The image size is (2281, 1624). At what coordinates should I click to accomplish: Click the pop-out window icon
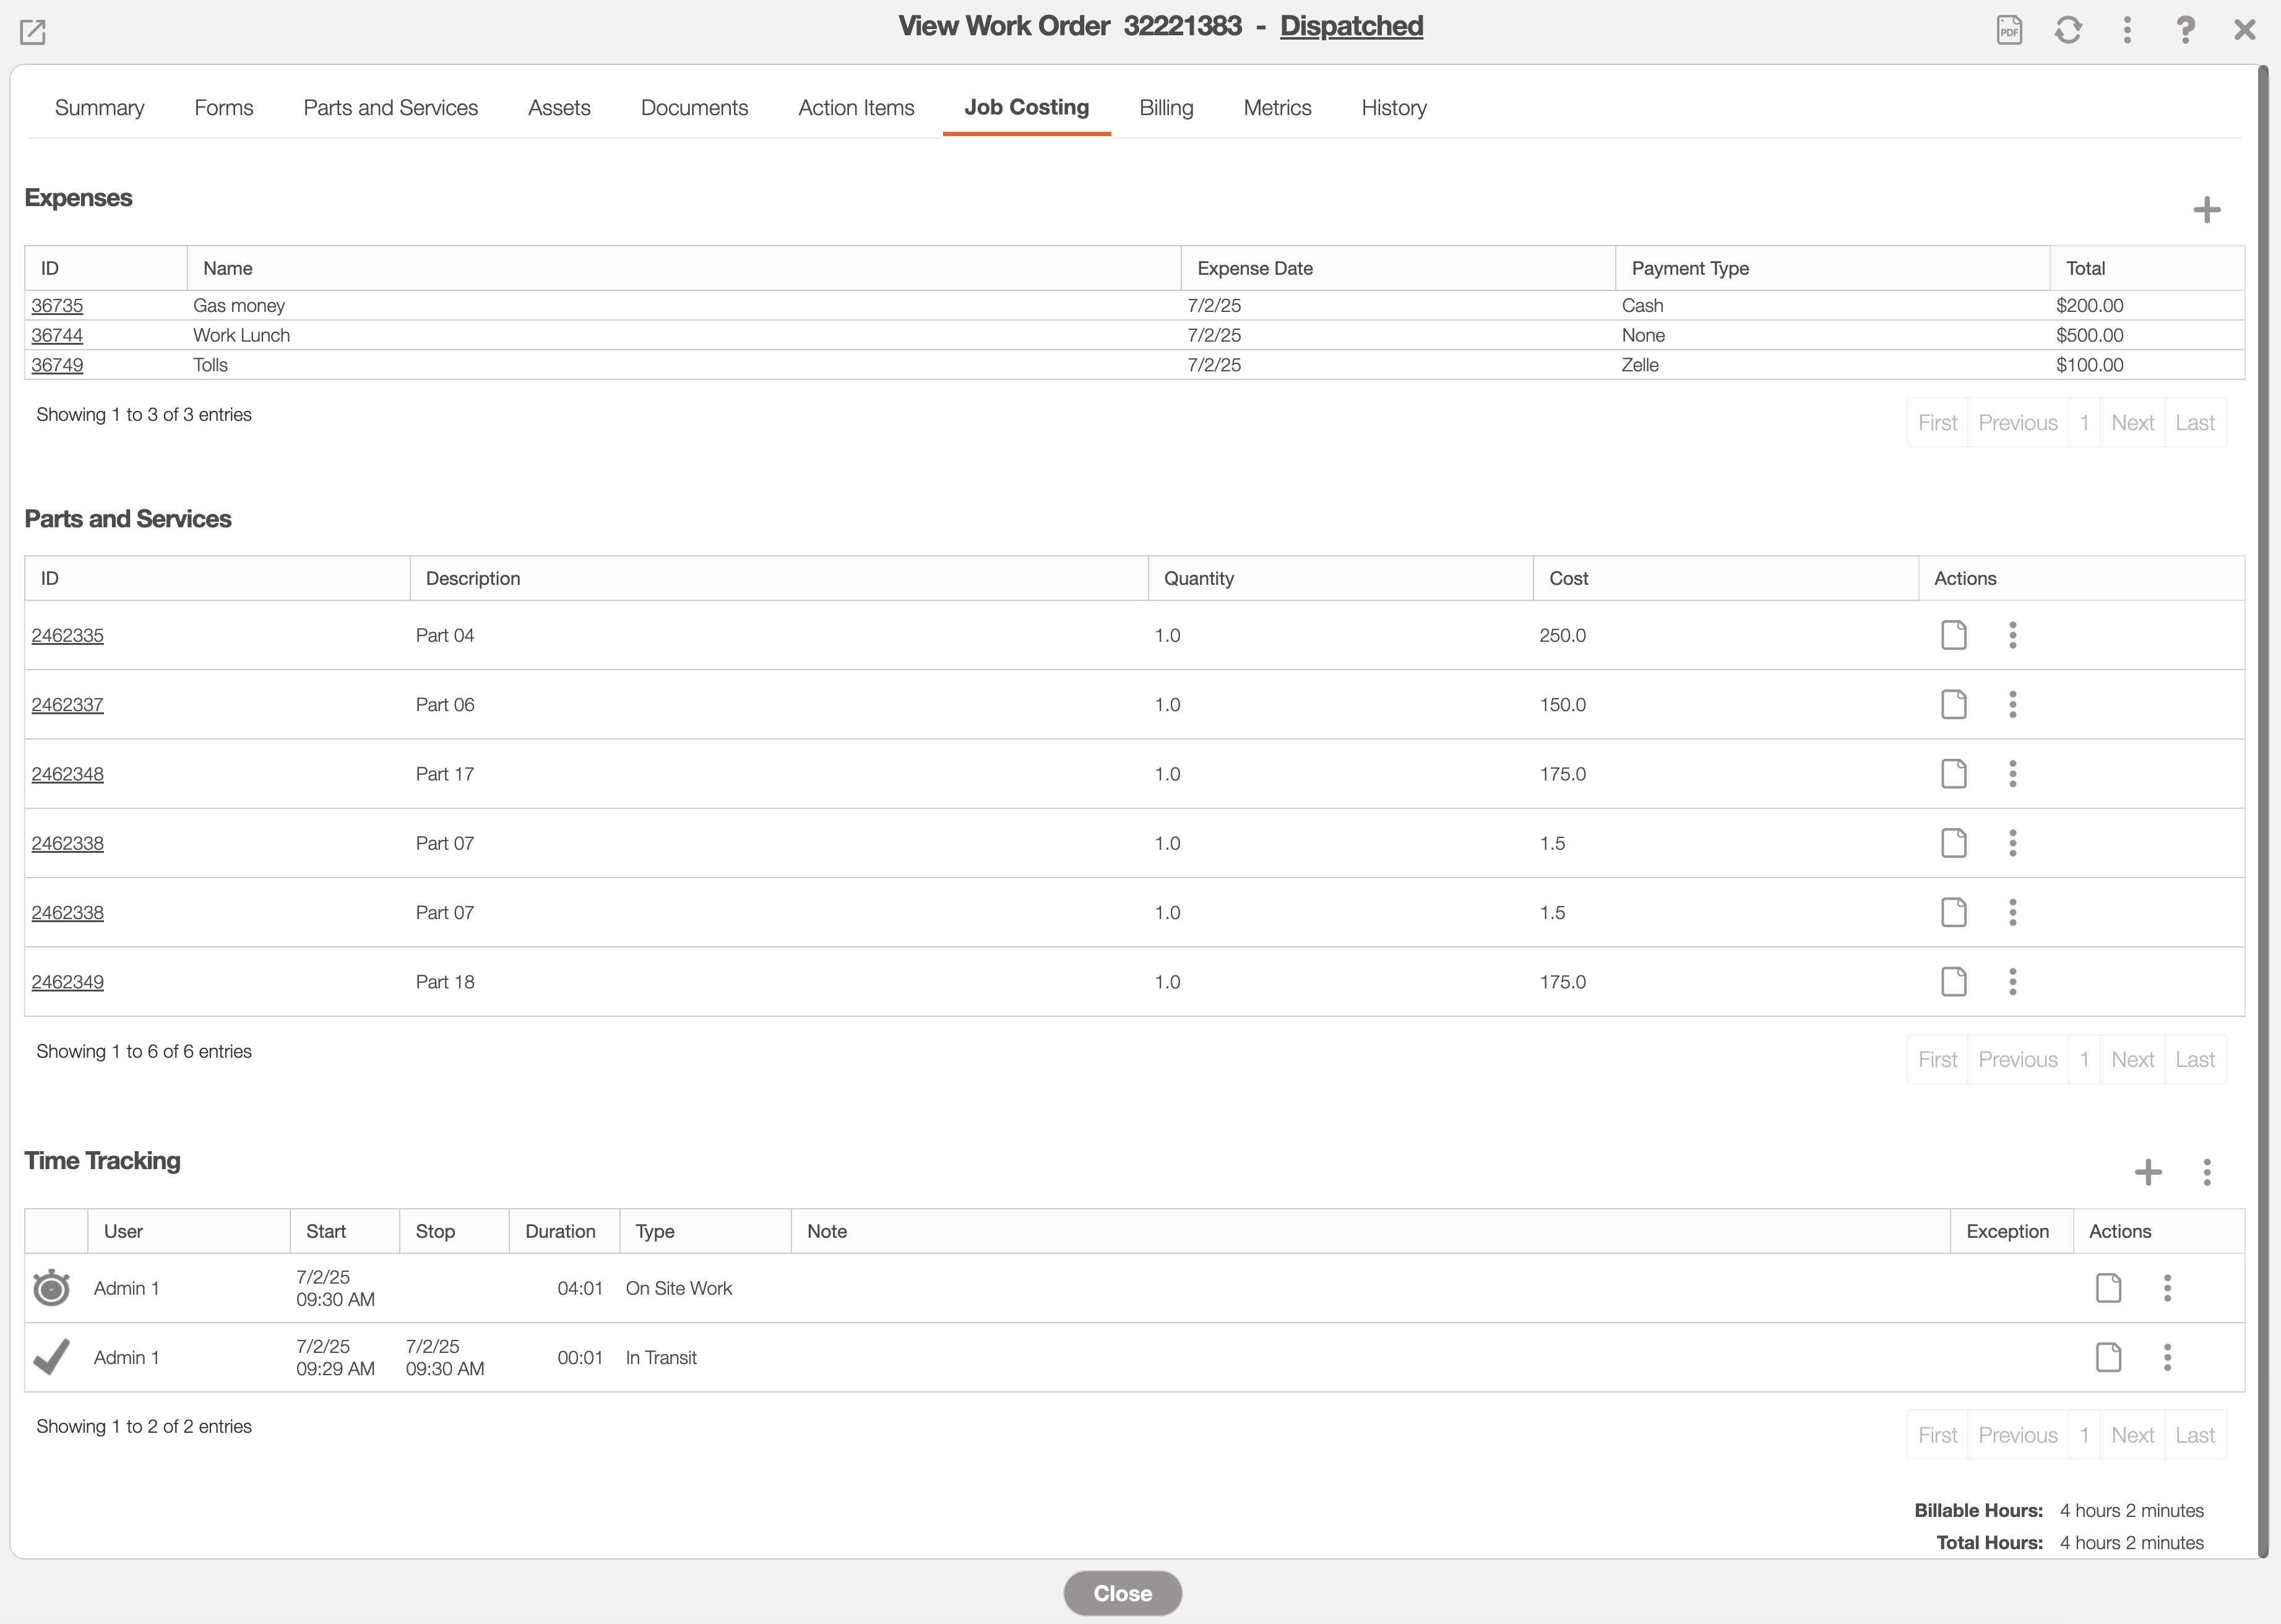33,32
